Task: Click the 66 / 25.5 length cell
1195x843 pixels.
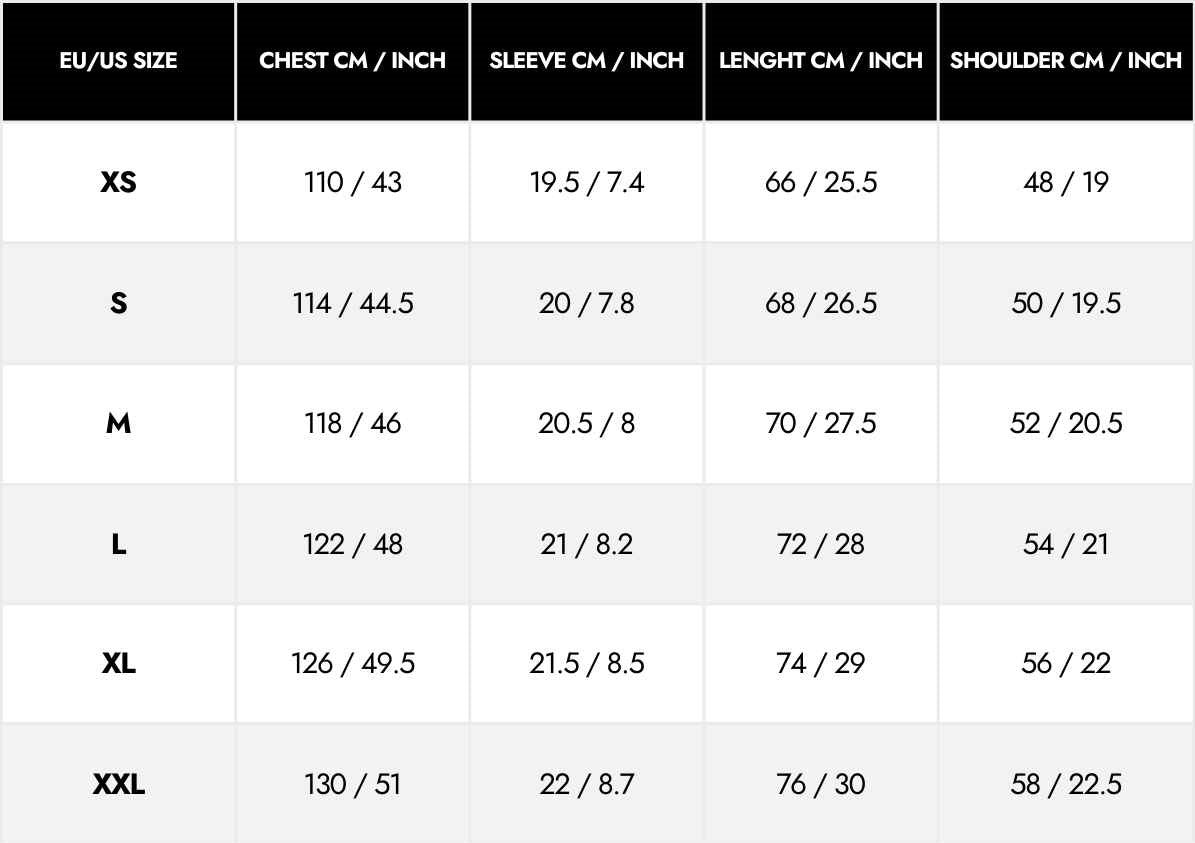Action: pyautogui.click(x=820, y=183)
